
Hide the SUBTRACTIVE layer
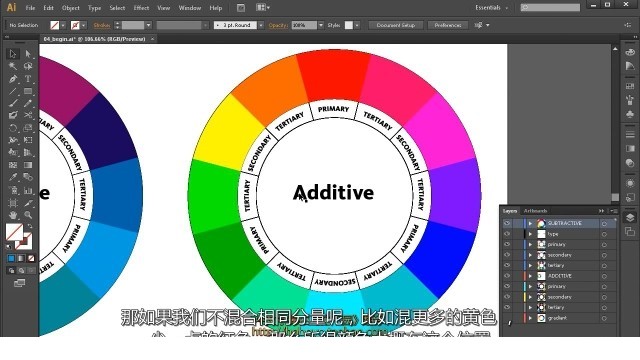[507, 223]
